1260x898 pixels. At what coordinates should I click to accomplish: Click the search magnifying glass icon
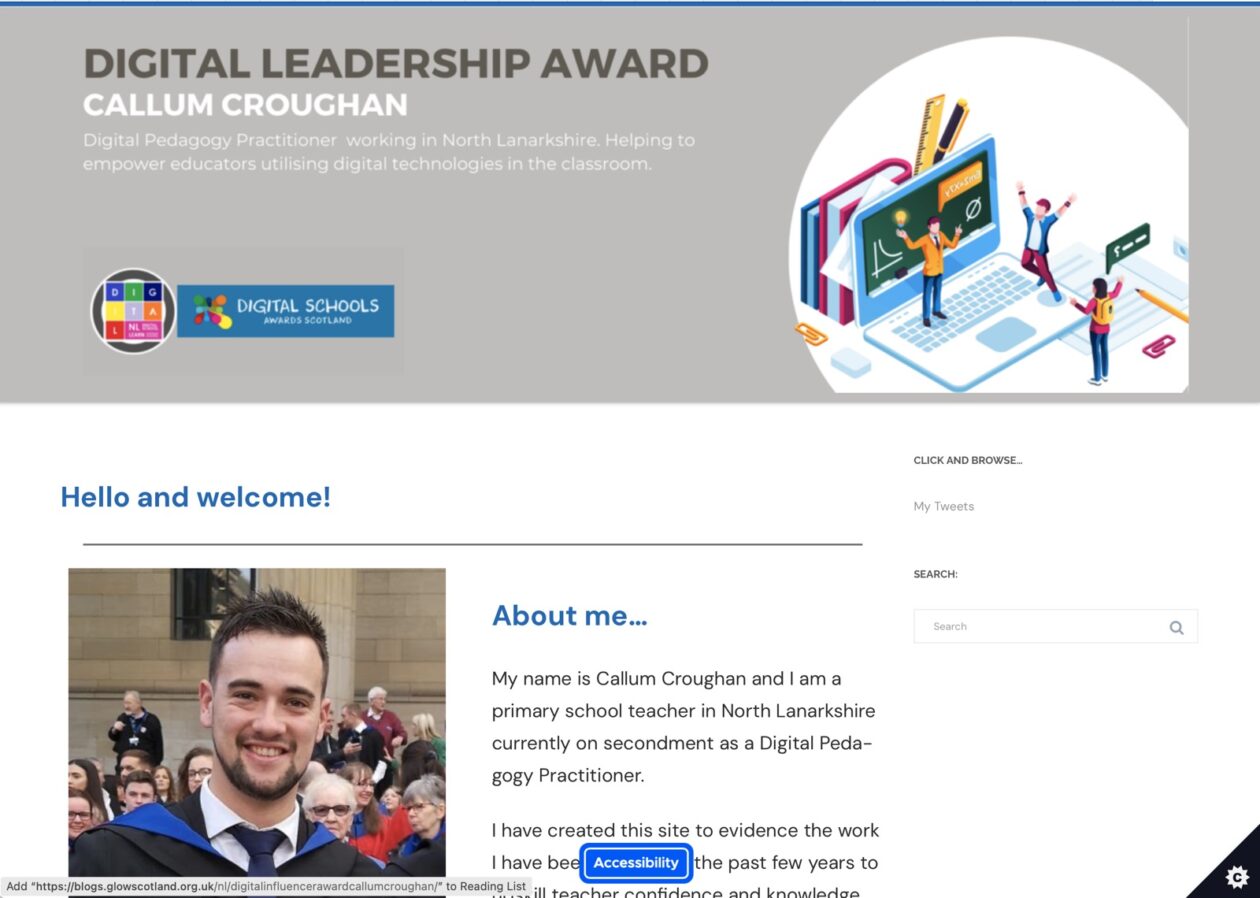pyautogui.click(x=1176, y=626)
